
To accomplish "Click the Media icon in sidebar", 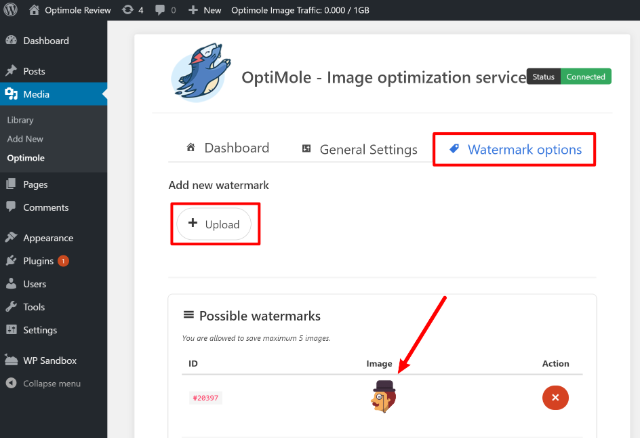I will point(11,94).
